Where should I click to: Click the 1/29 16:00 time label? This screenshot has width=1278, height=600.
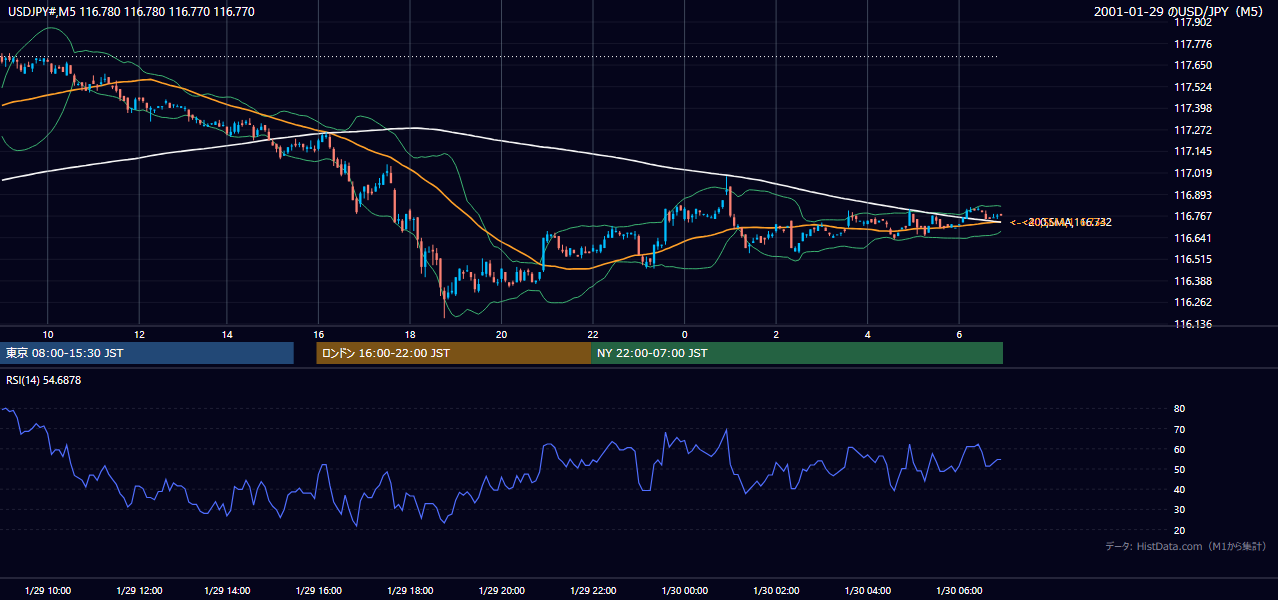click(x=318, y=591)
